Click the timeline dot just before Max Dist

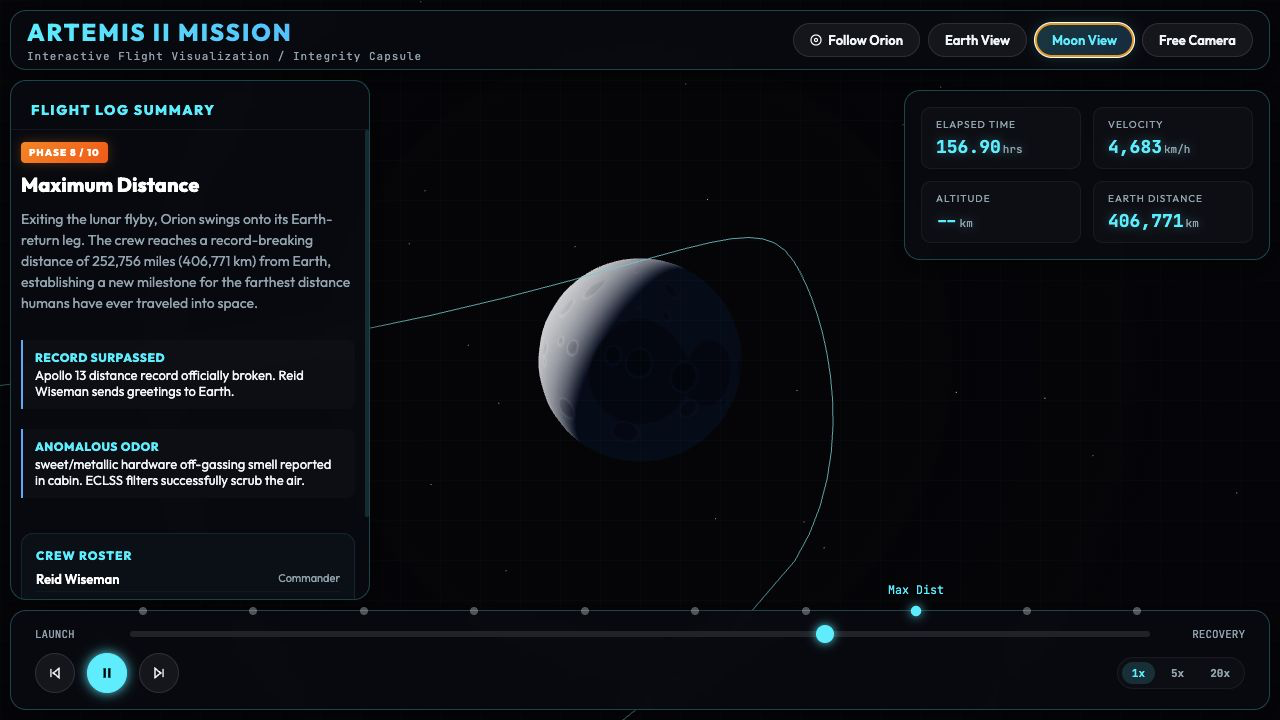(806, 611)
